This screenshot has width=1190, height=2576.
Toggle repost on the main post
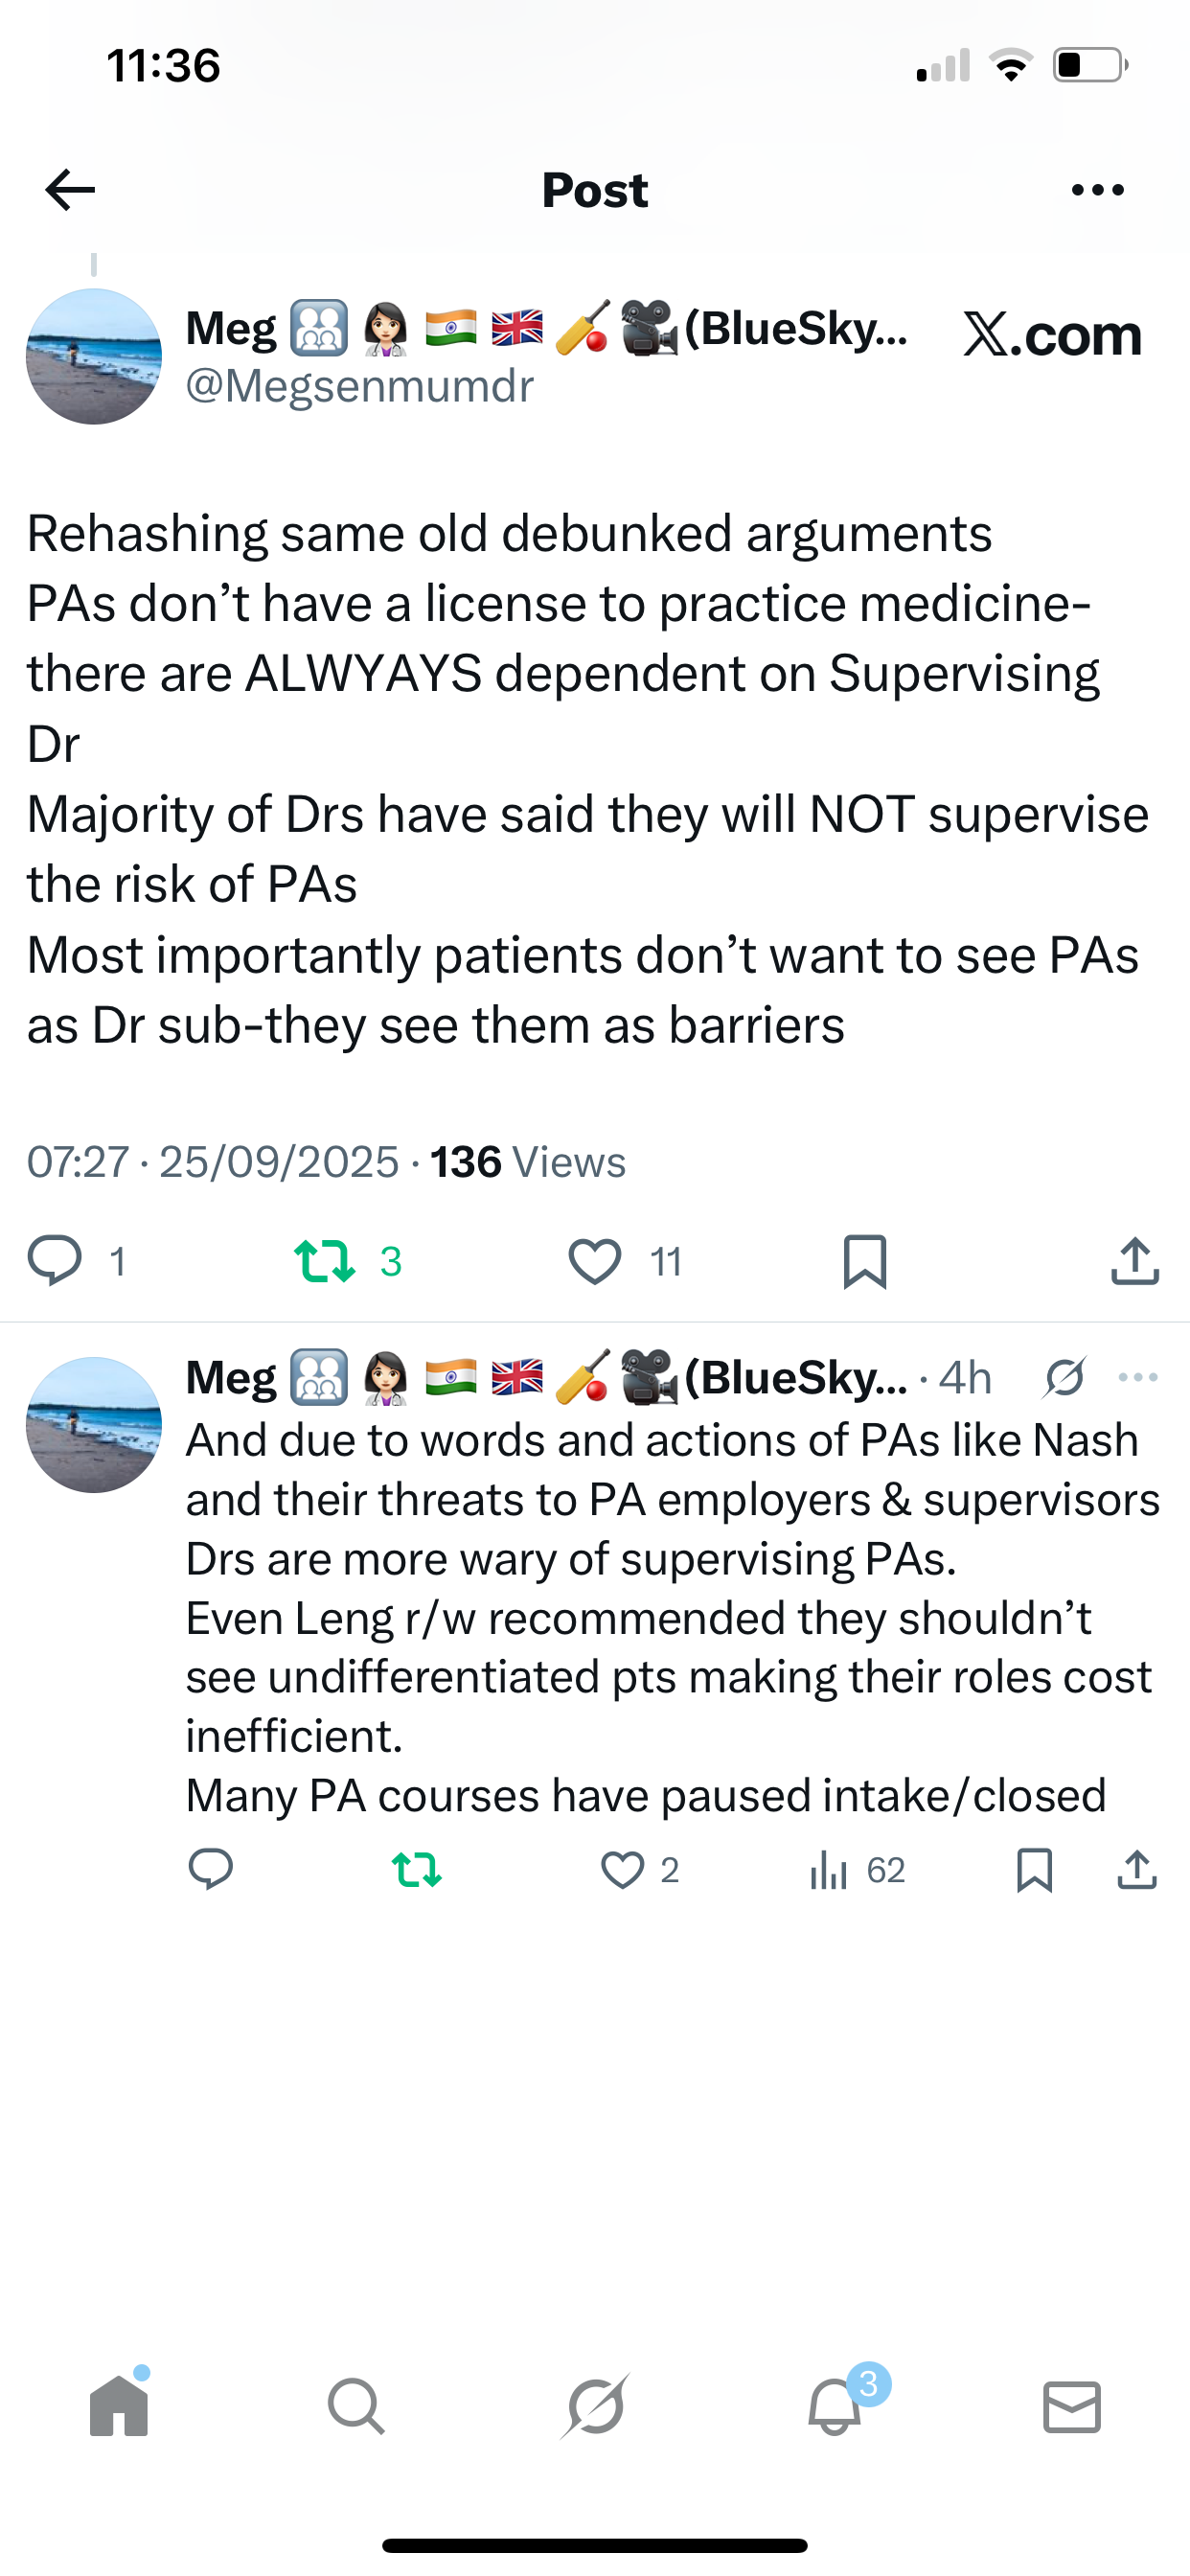[325, 1260]
